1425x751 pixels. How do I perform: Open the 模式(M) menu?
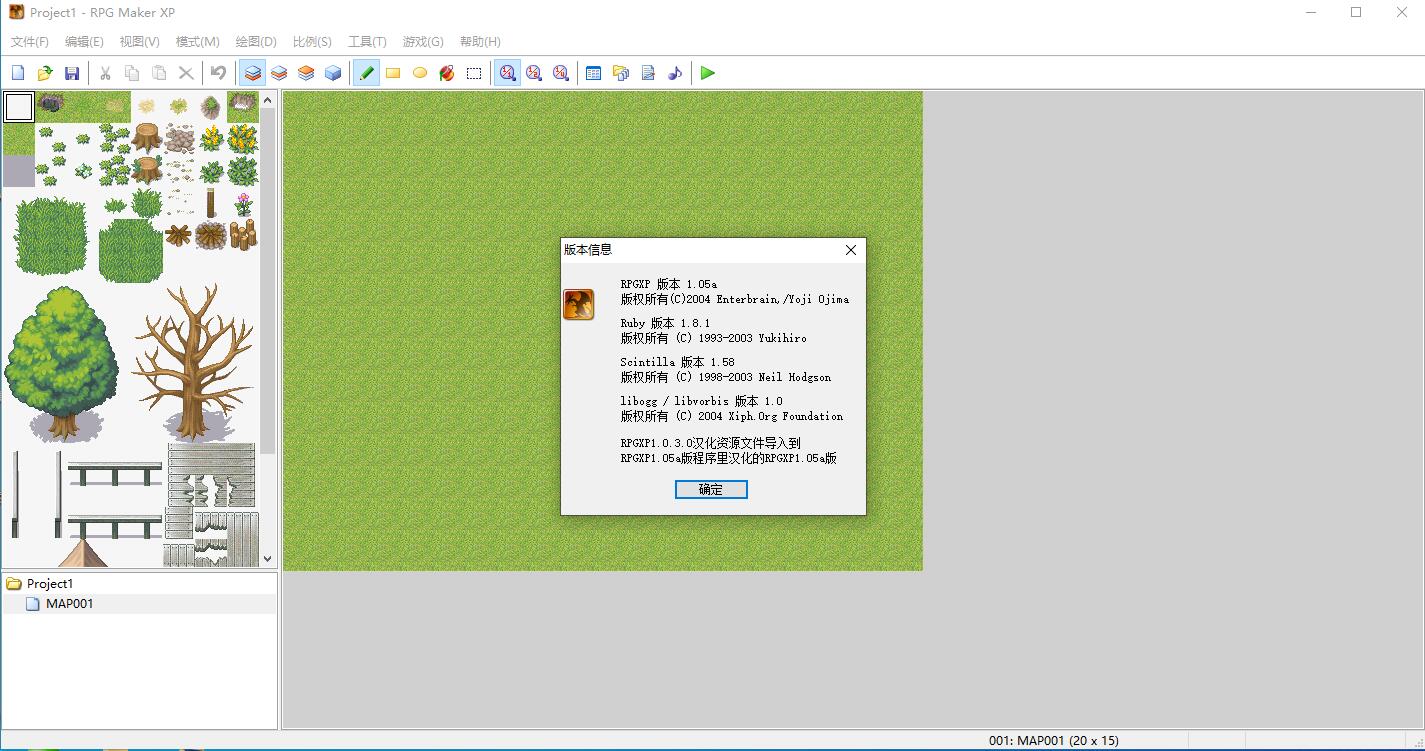tap(197, 42)
